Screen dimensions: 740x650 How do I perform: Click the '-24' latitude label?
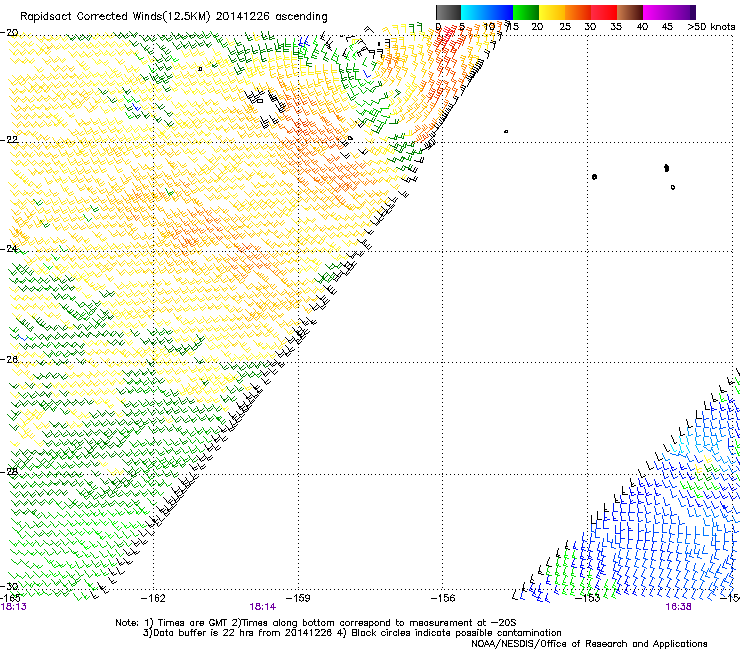(9, 248)
